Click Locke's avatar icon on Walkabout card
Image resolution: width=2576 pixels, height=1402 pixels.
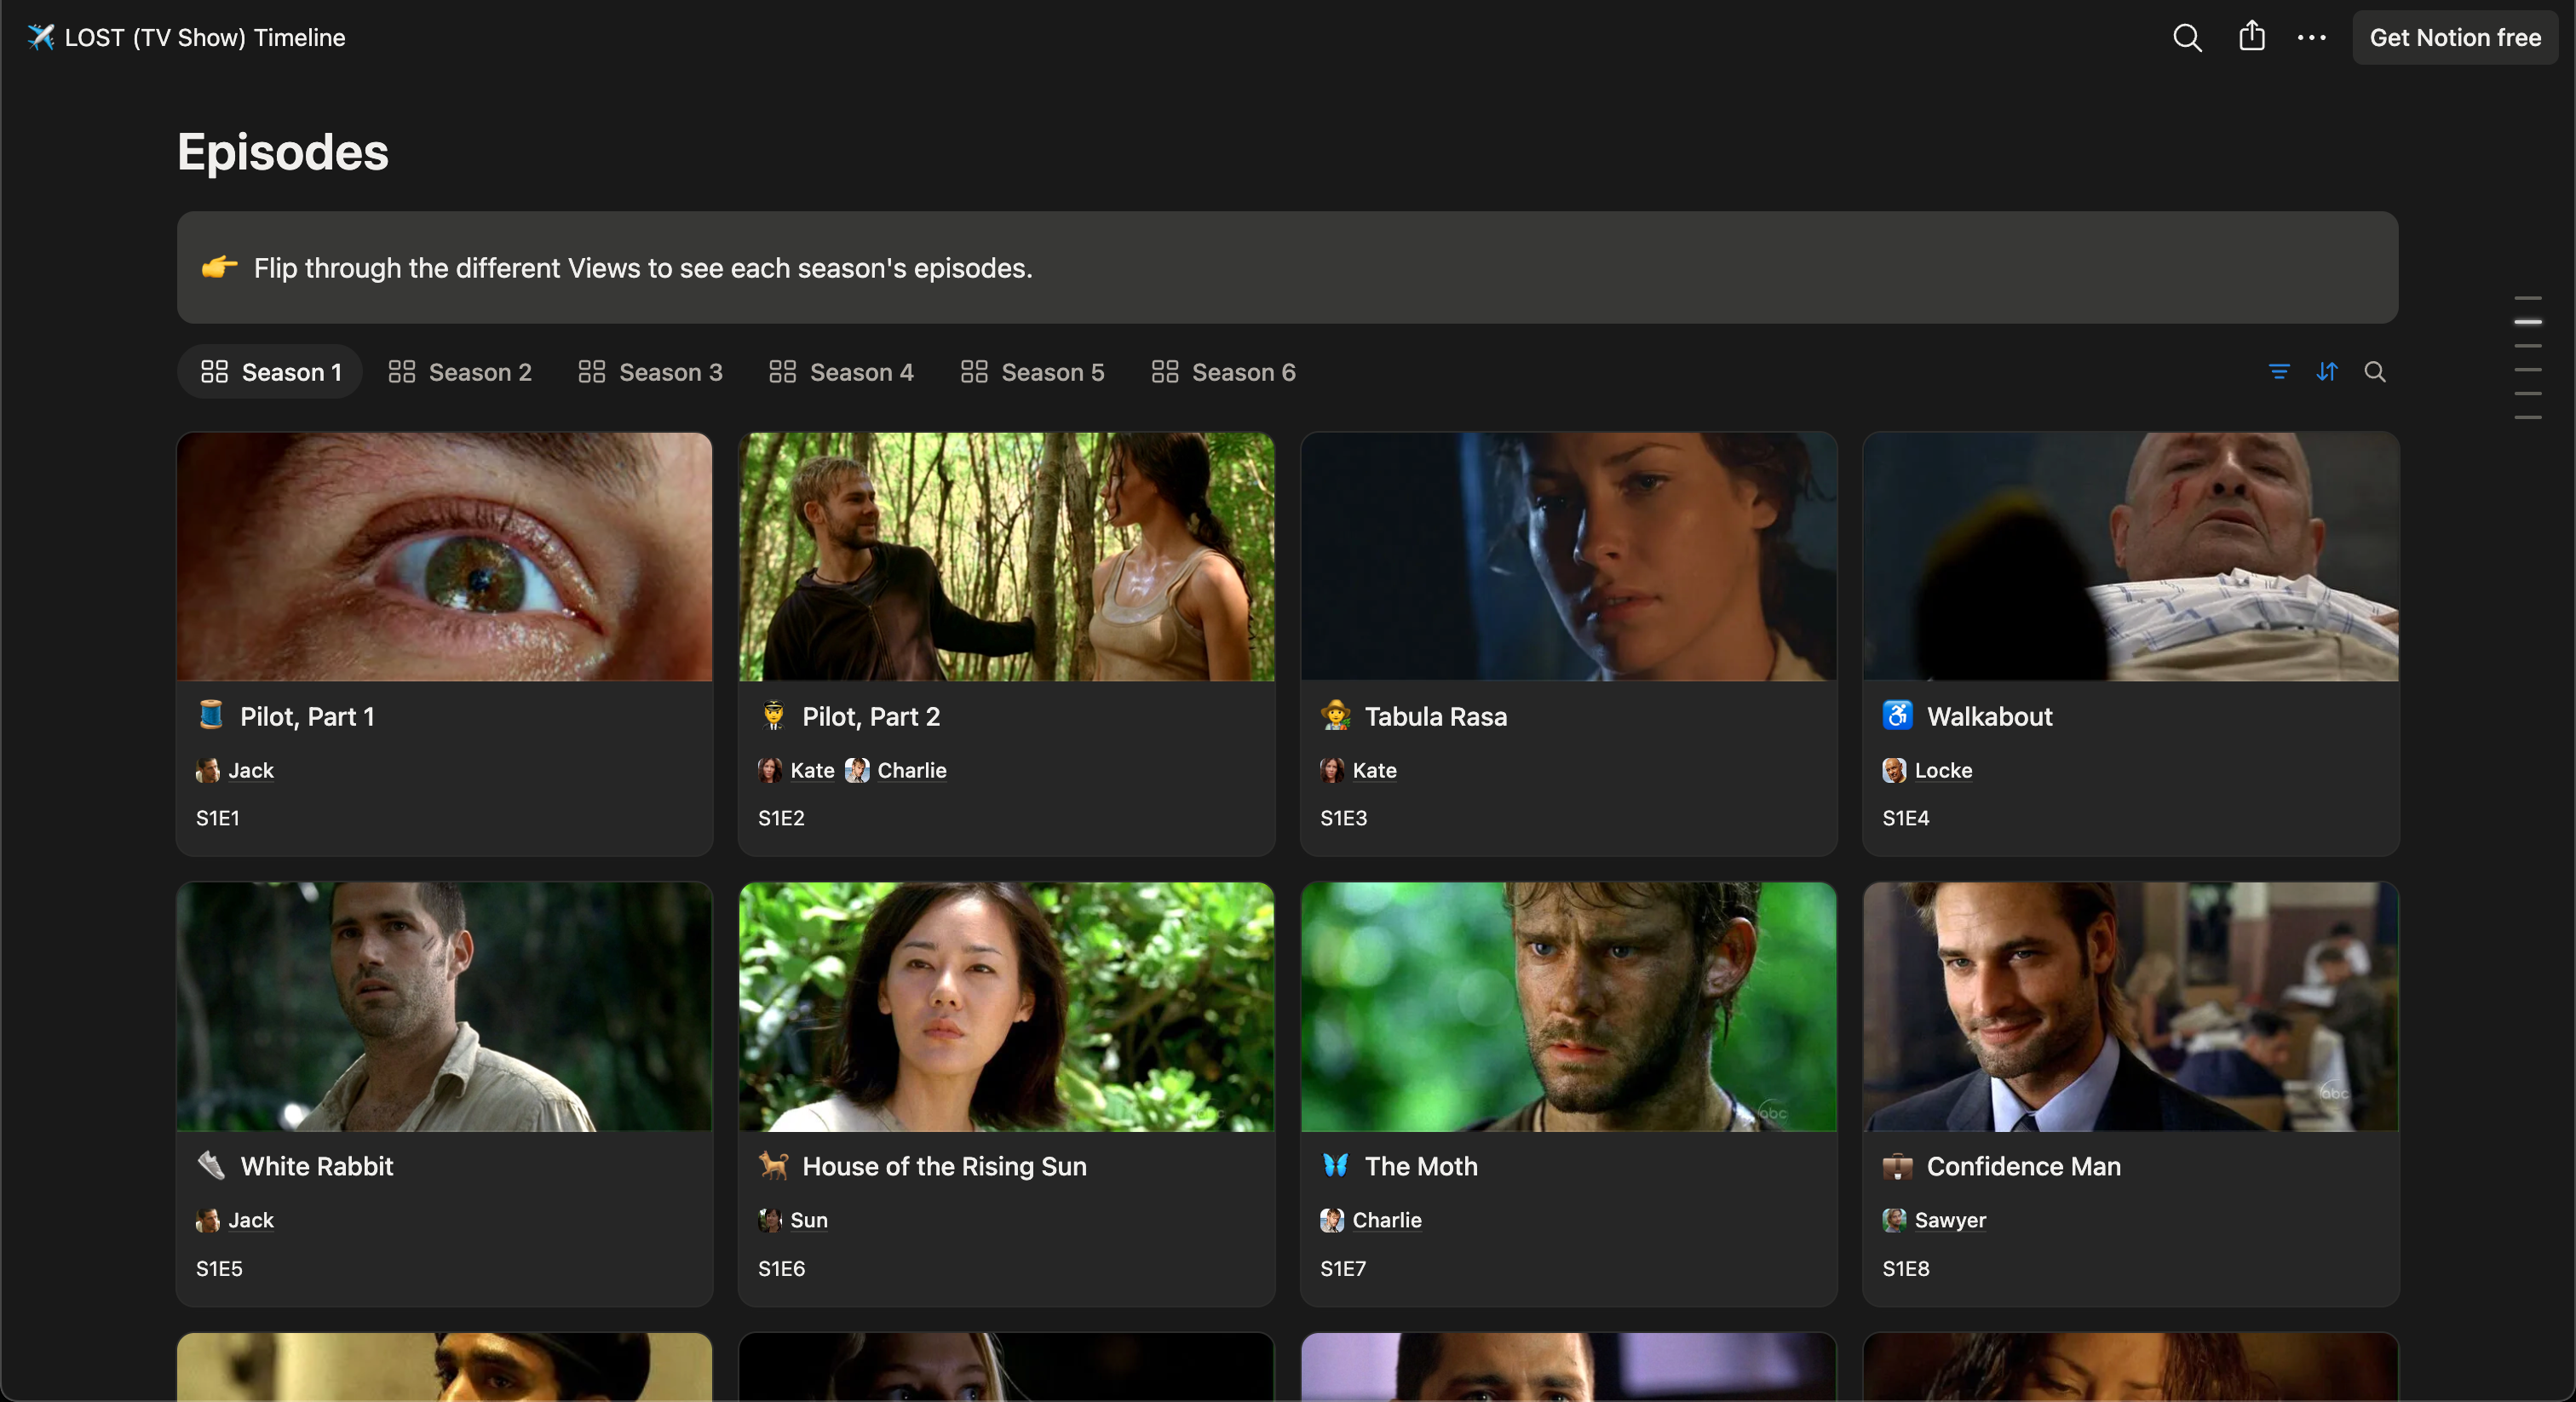point(1894,770)
